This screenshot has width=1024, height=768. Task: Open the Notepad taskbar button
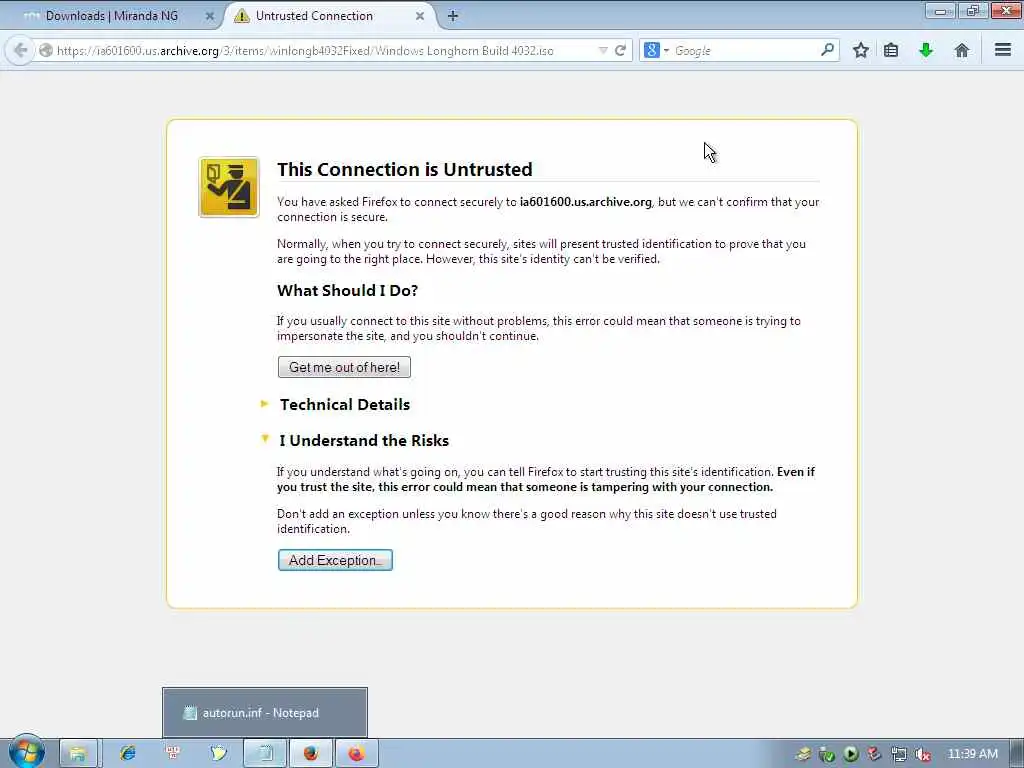click(265, 754)
